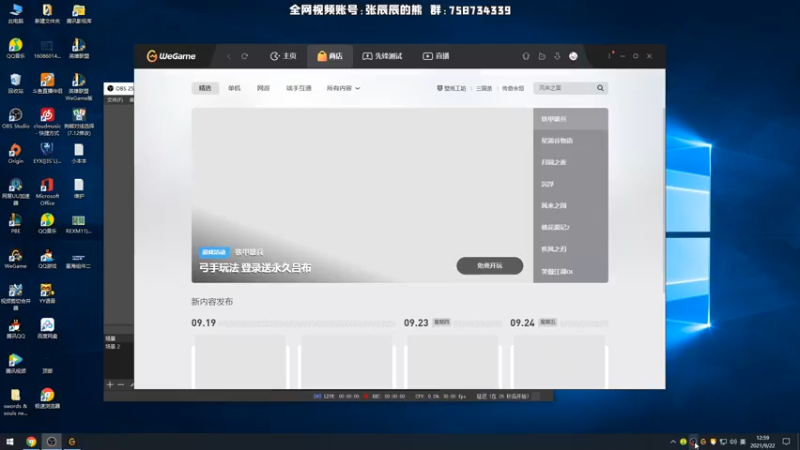Open the game card under 09.24
Viewport: 800px width, 450px height.
[559, 362]
